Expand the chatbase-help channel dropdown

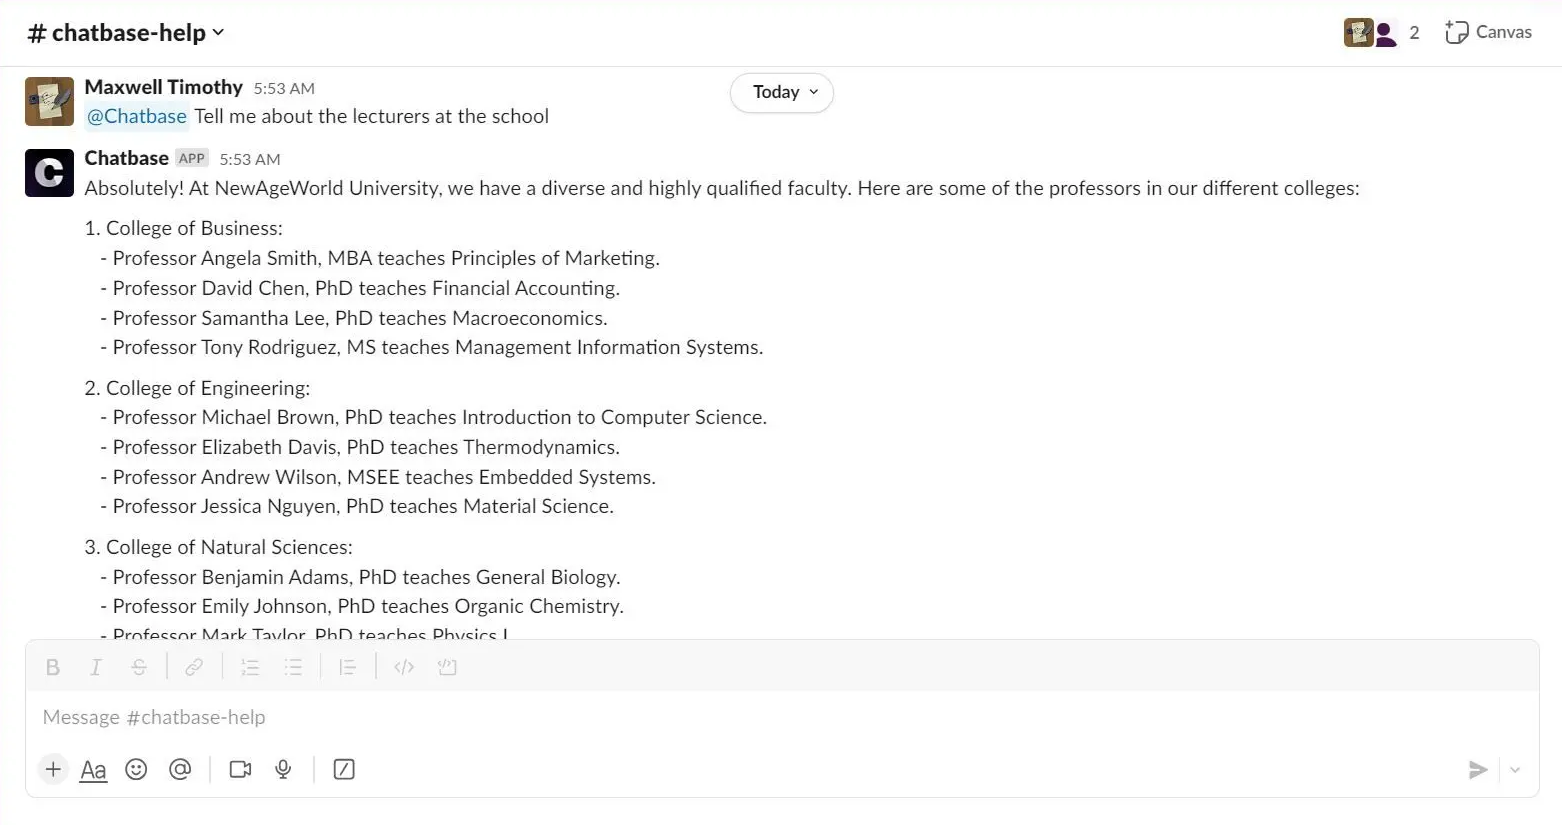pos(219,33)
